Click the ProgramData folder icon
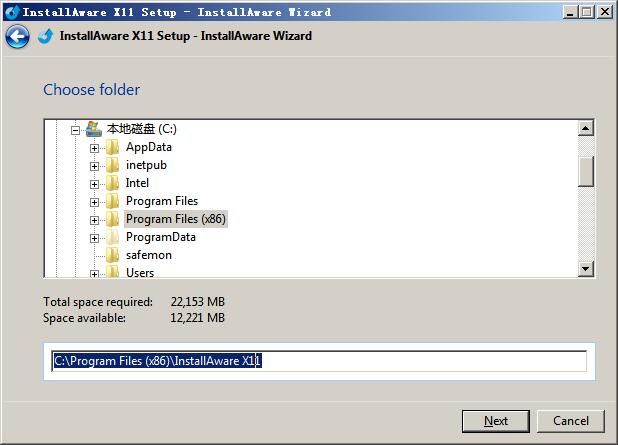The height and width of the screenshot is (445, 618). click(112, 237)
